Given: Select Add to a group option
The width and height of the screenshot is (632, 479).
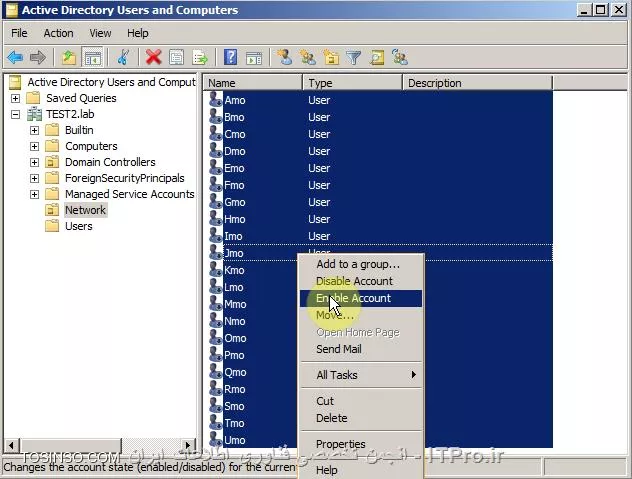Looking at the screenshot, I should point(361,264).
